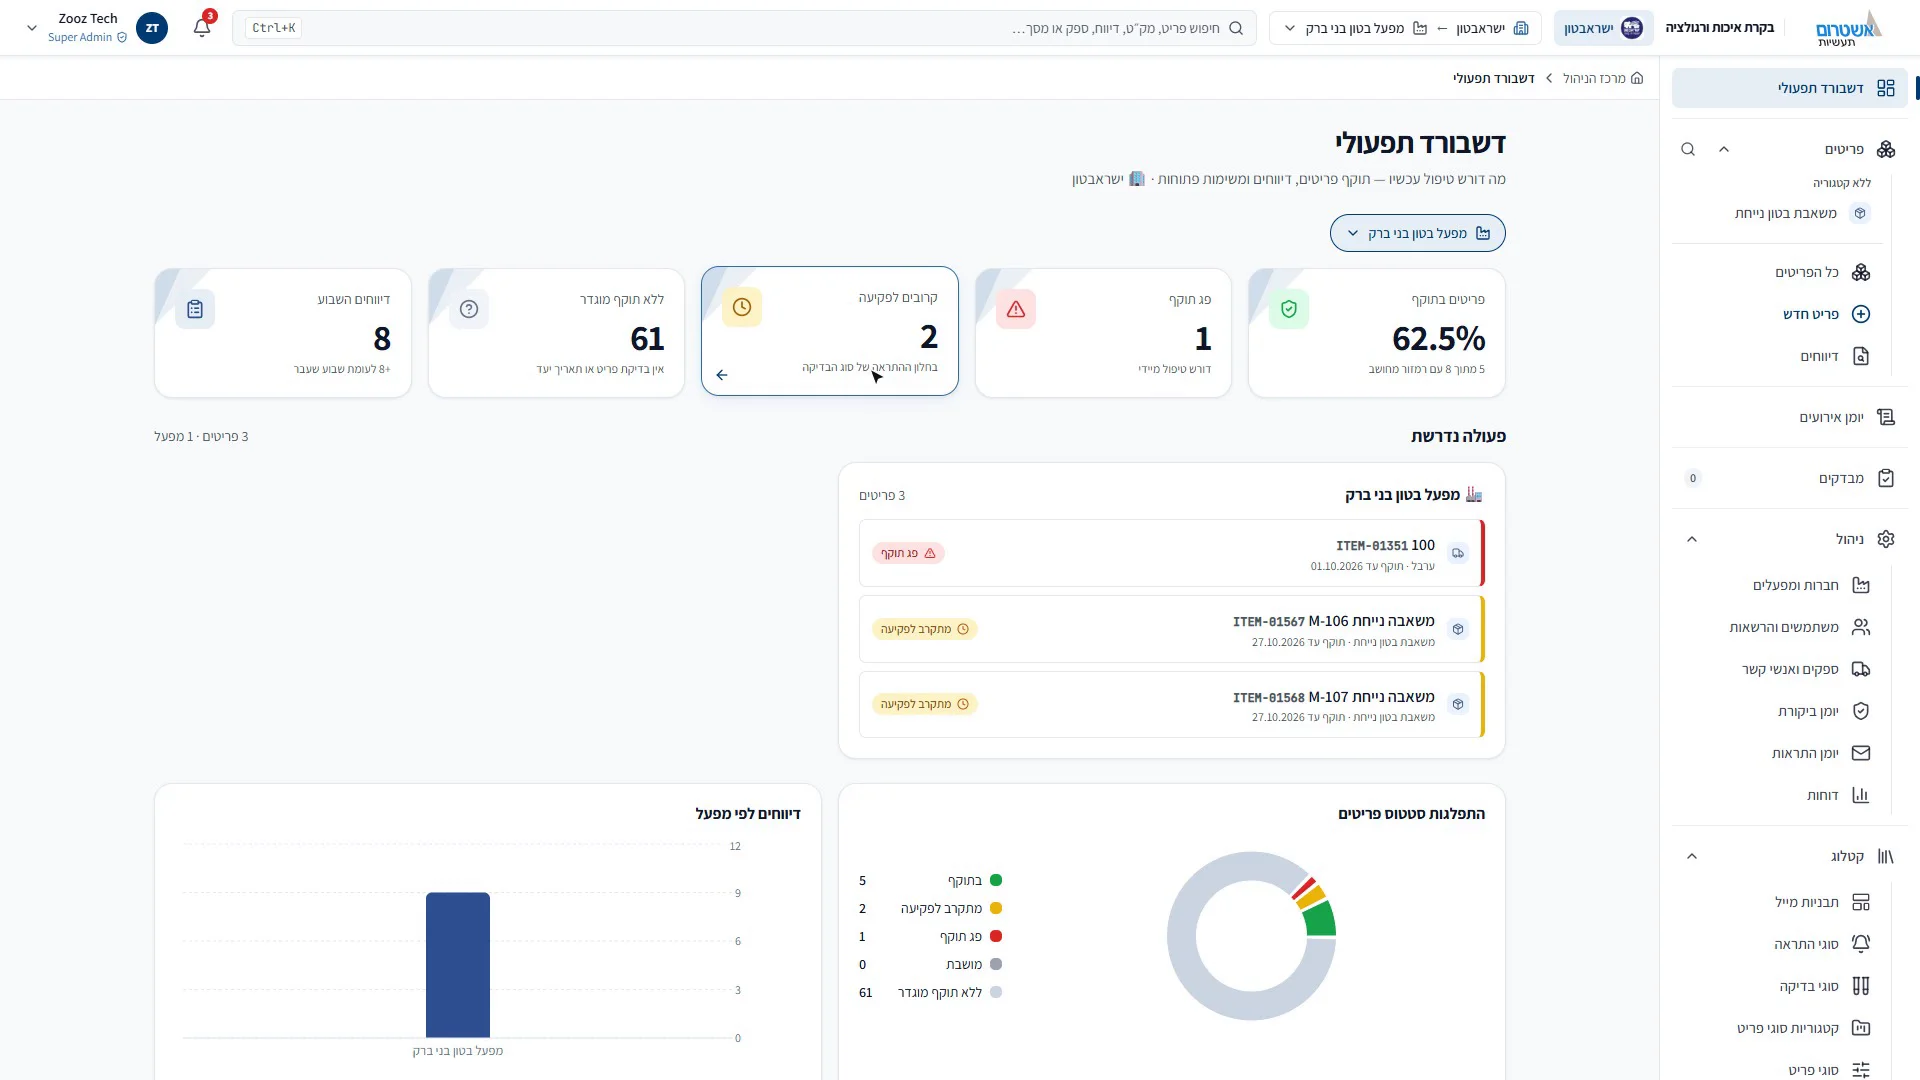
Task: Click the תבניות מייל template icon
Action: (x=1861, y=902)
